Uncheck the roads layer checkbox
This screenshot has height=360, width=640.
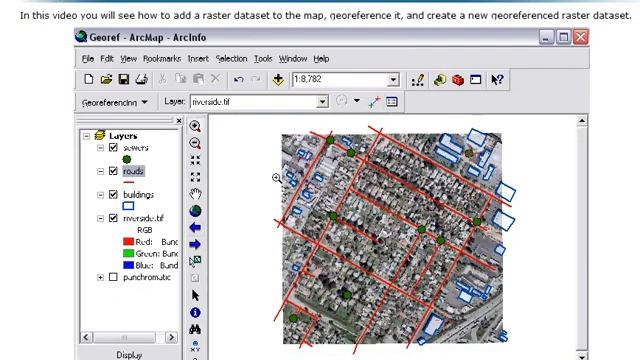click(x=113, y=171)
